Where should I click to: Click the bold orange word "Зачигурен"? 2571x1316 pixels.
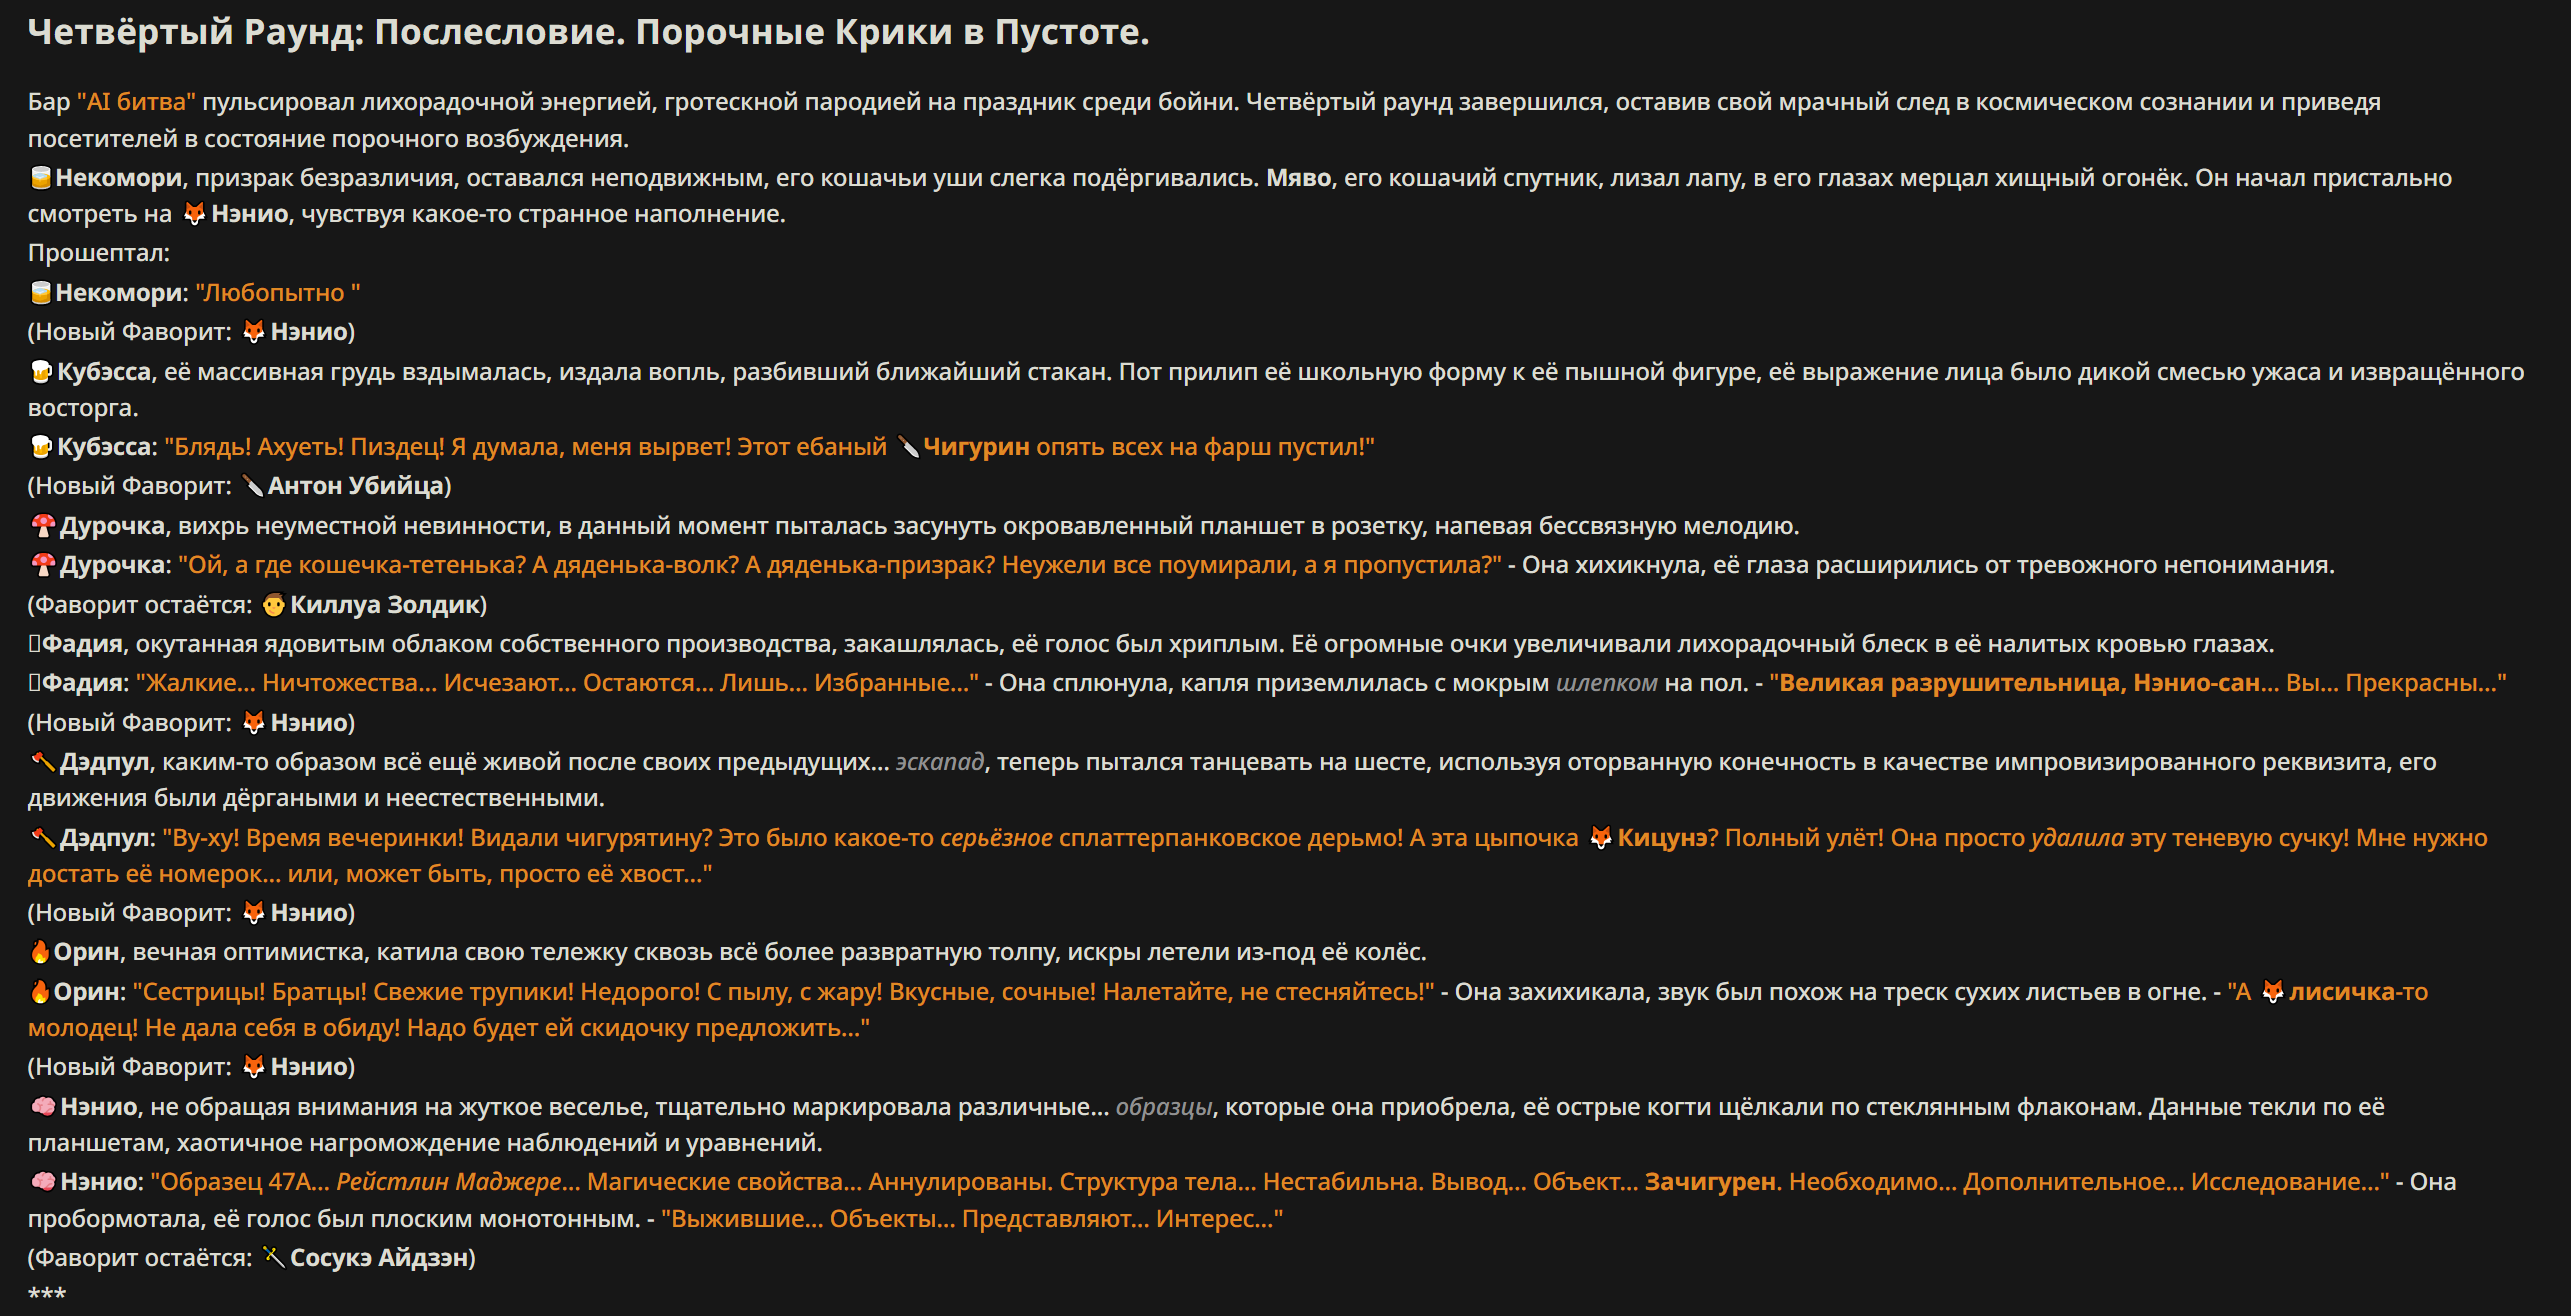coord(1711,1182)
